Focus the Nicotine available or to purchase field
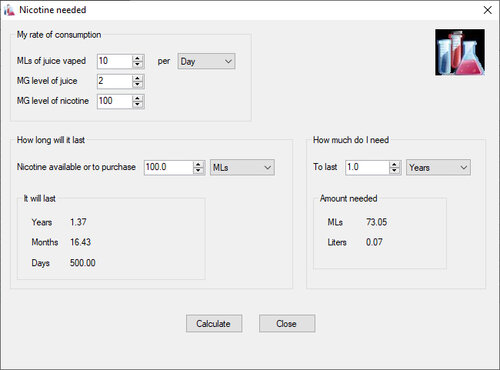500x370 pixels. click(169, 167)
